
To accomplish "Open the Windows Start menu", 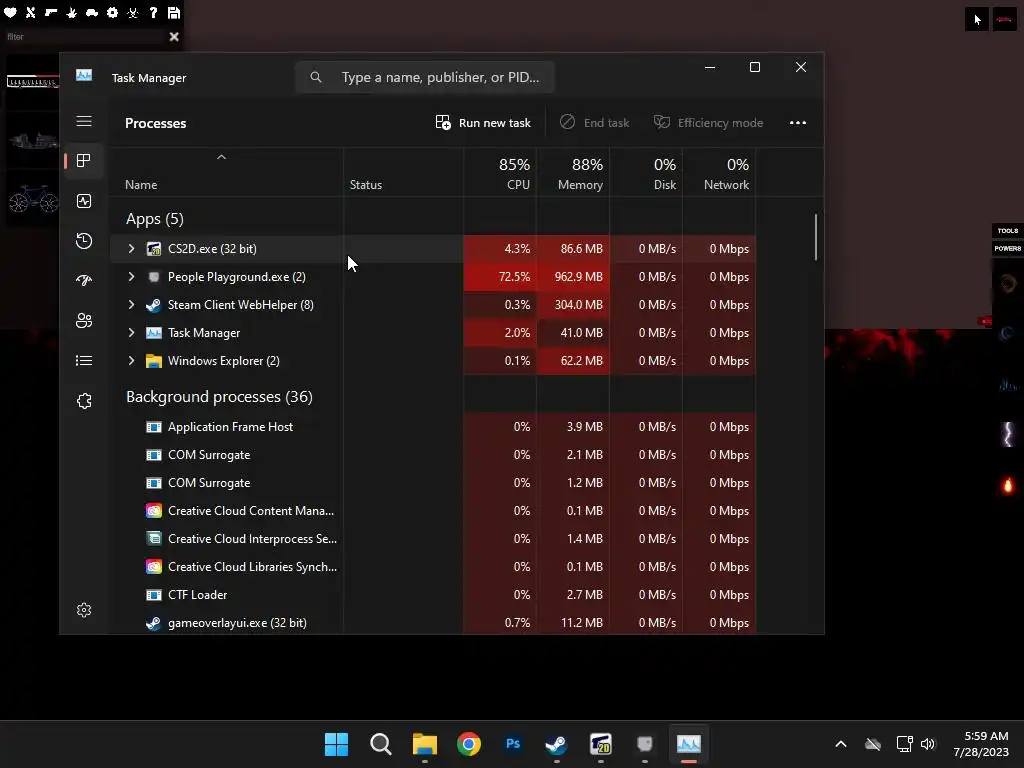I will (x=336, y=744).
